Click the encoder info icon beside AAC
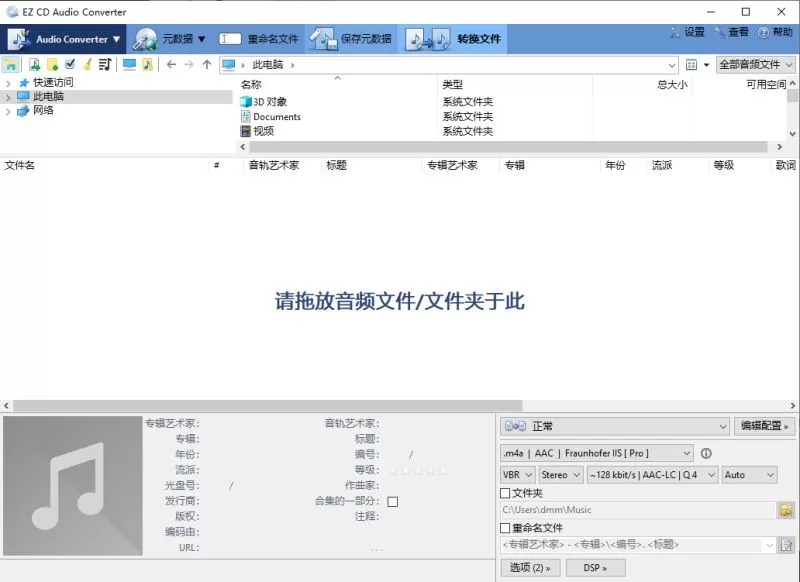Screen dimensions: 800x582 click(707, 453)
